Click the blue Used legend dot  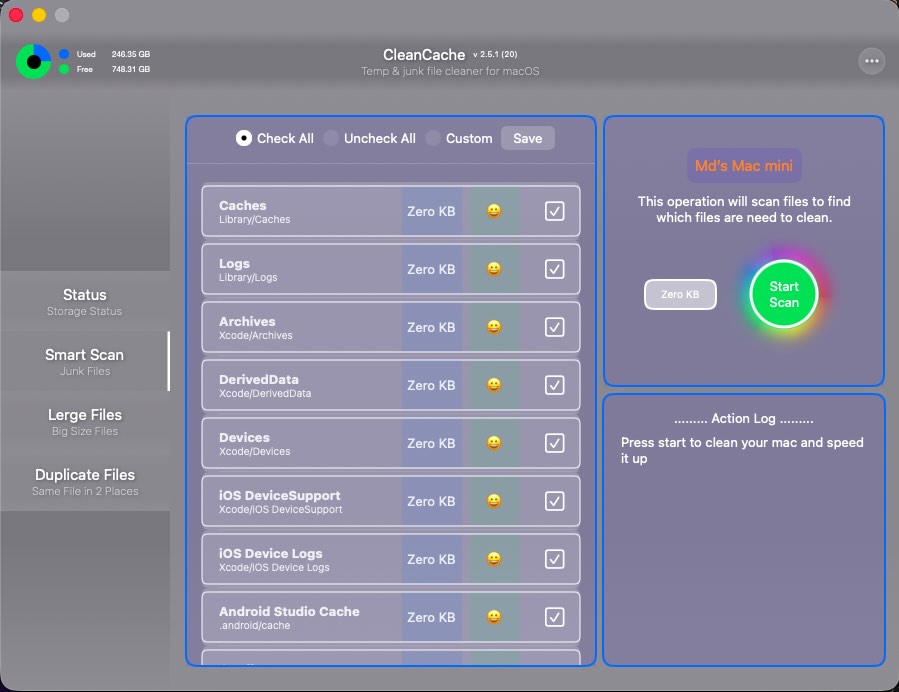tap(64, 54)
